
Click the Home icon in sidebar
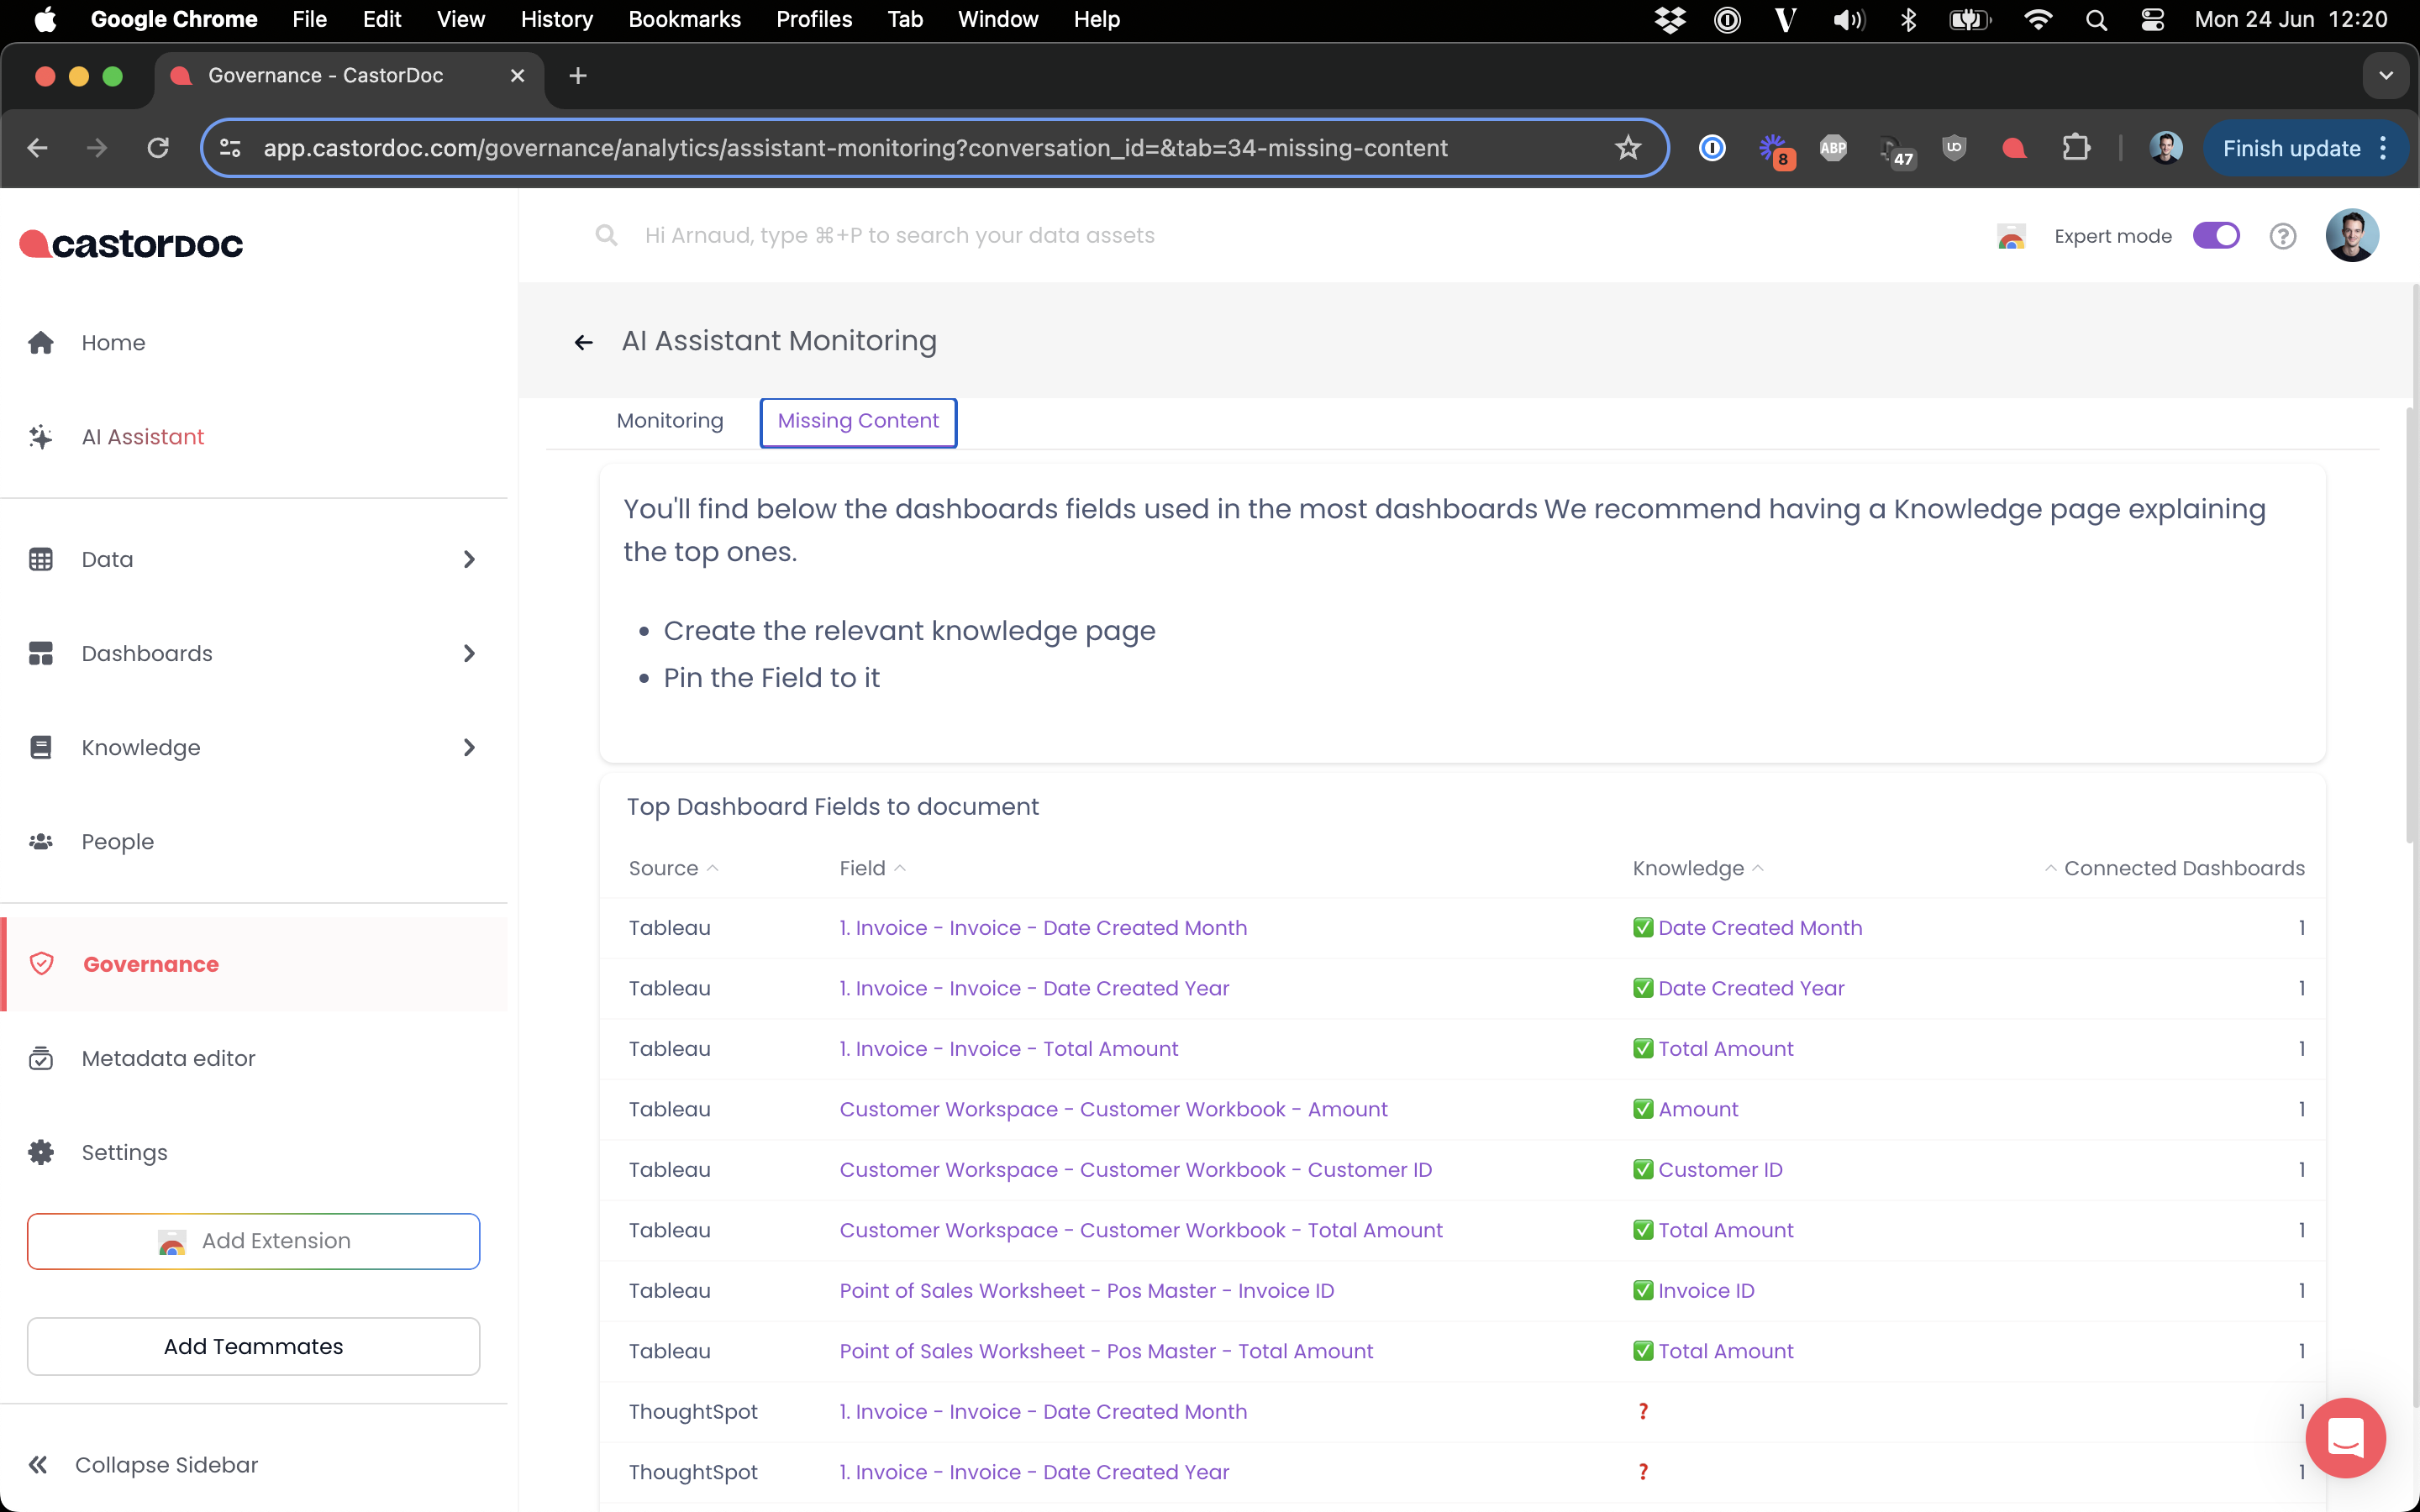41,343
